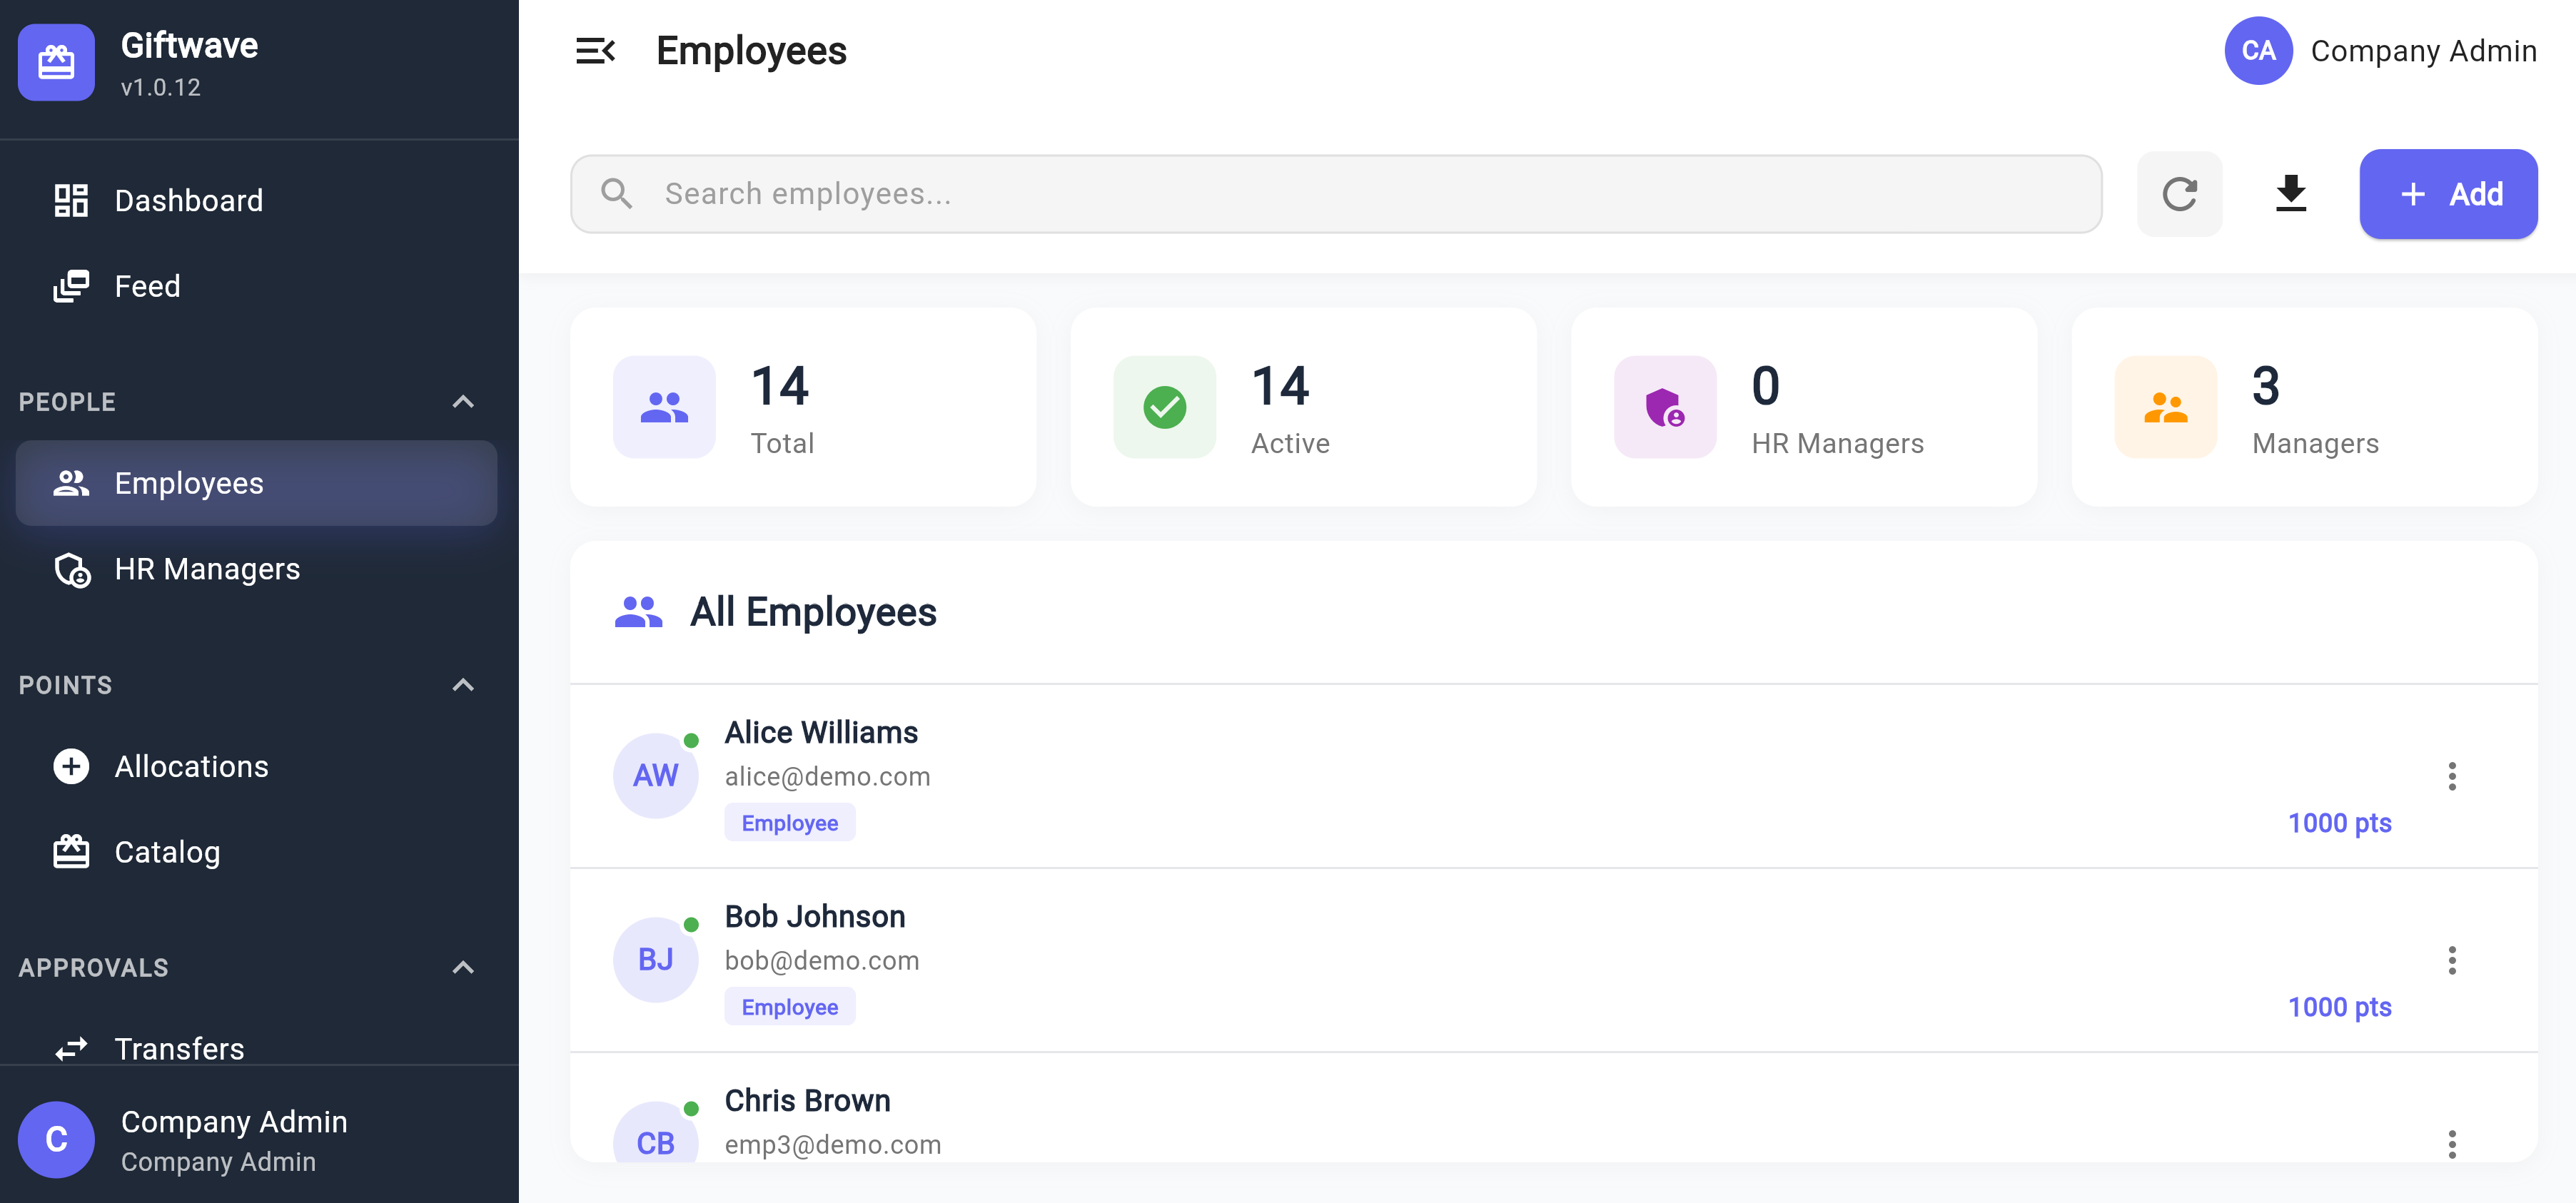Click the All Employees heading
The image size is (2576, 1203).
point(813,612)
